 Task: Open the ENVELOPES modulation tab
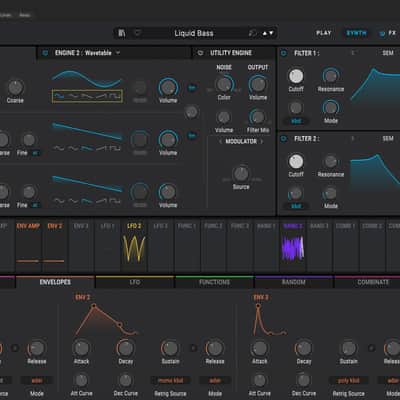point(55,282)
